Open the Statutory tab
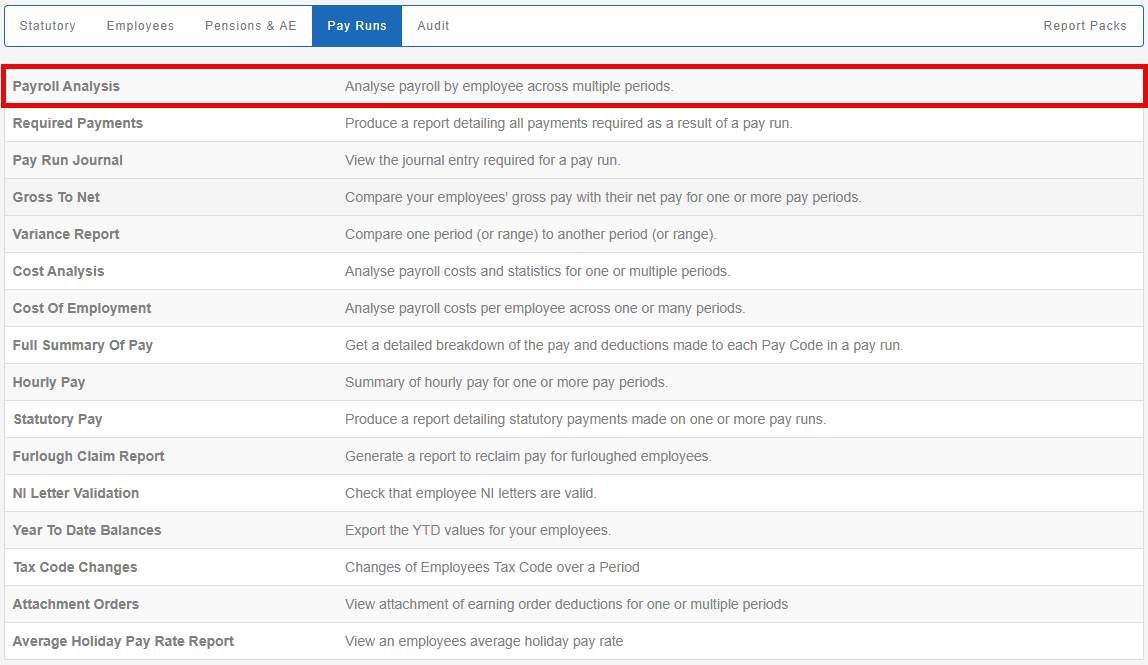Image resolution: width=1148 pixels, height=665 pixels. (48, 26)
